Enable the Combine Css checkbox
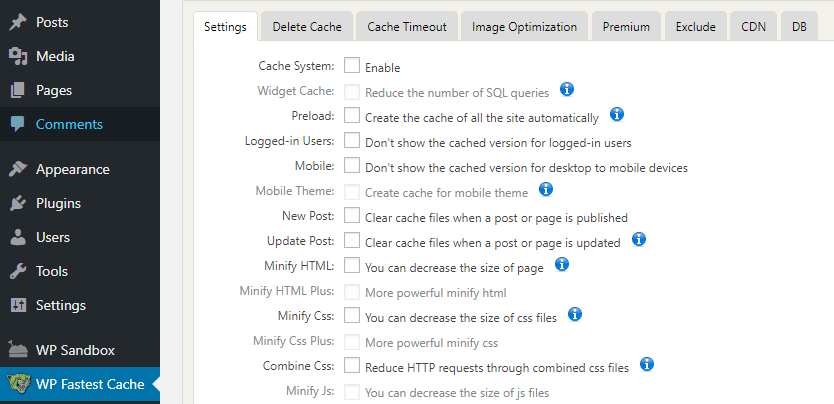Screen dimensions: 834x404 [x=352, y=365]
